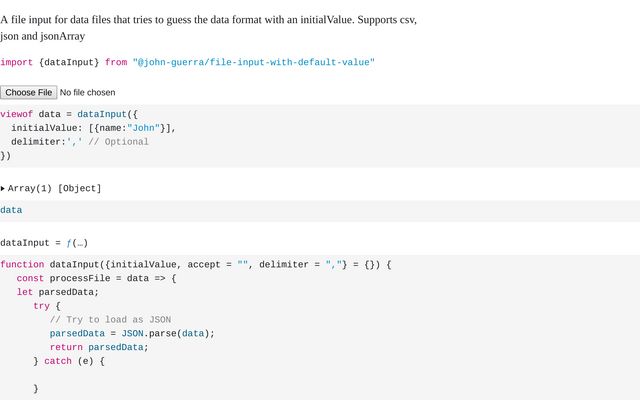This screenshot has width=640, height=400.
Task: Click the initialValue line in the code cell
Action: [x=93, y=128]
